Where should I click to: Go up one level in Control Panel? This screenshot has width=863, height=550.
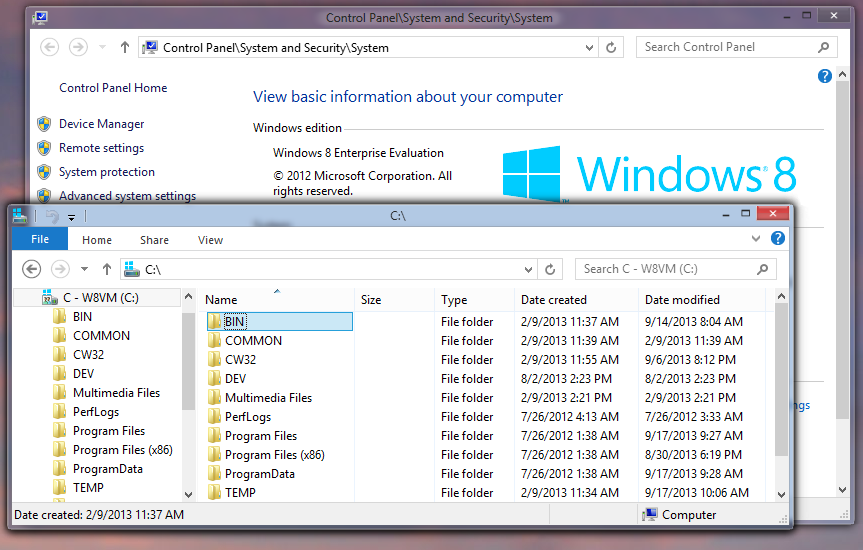click(125, 47)
